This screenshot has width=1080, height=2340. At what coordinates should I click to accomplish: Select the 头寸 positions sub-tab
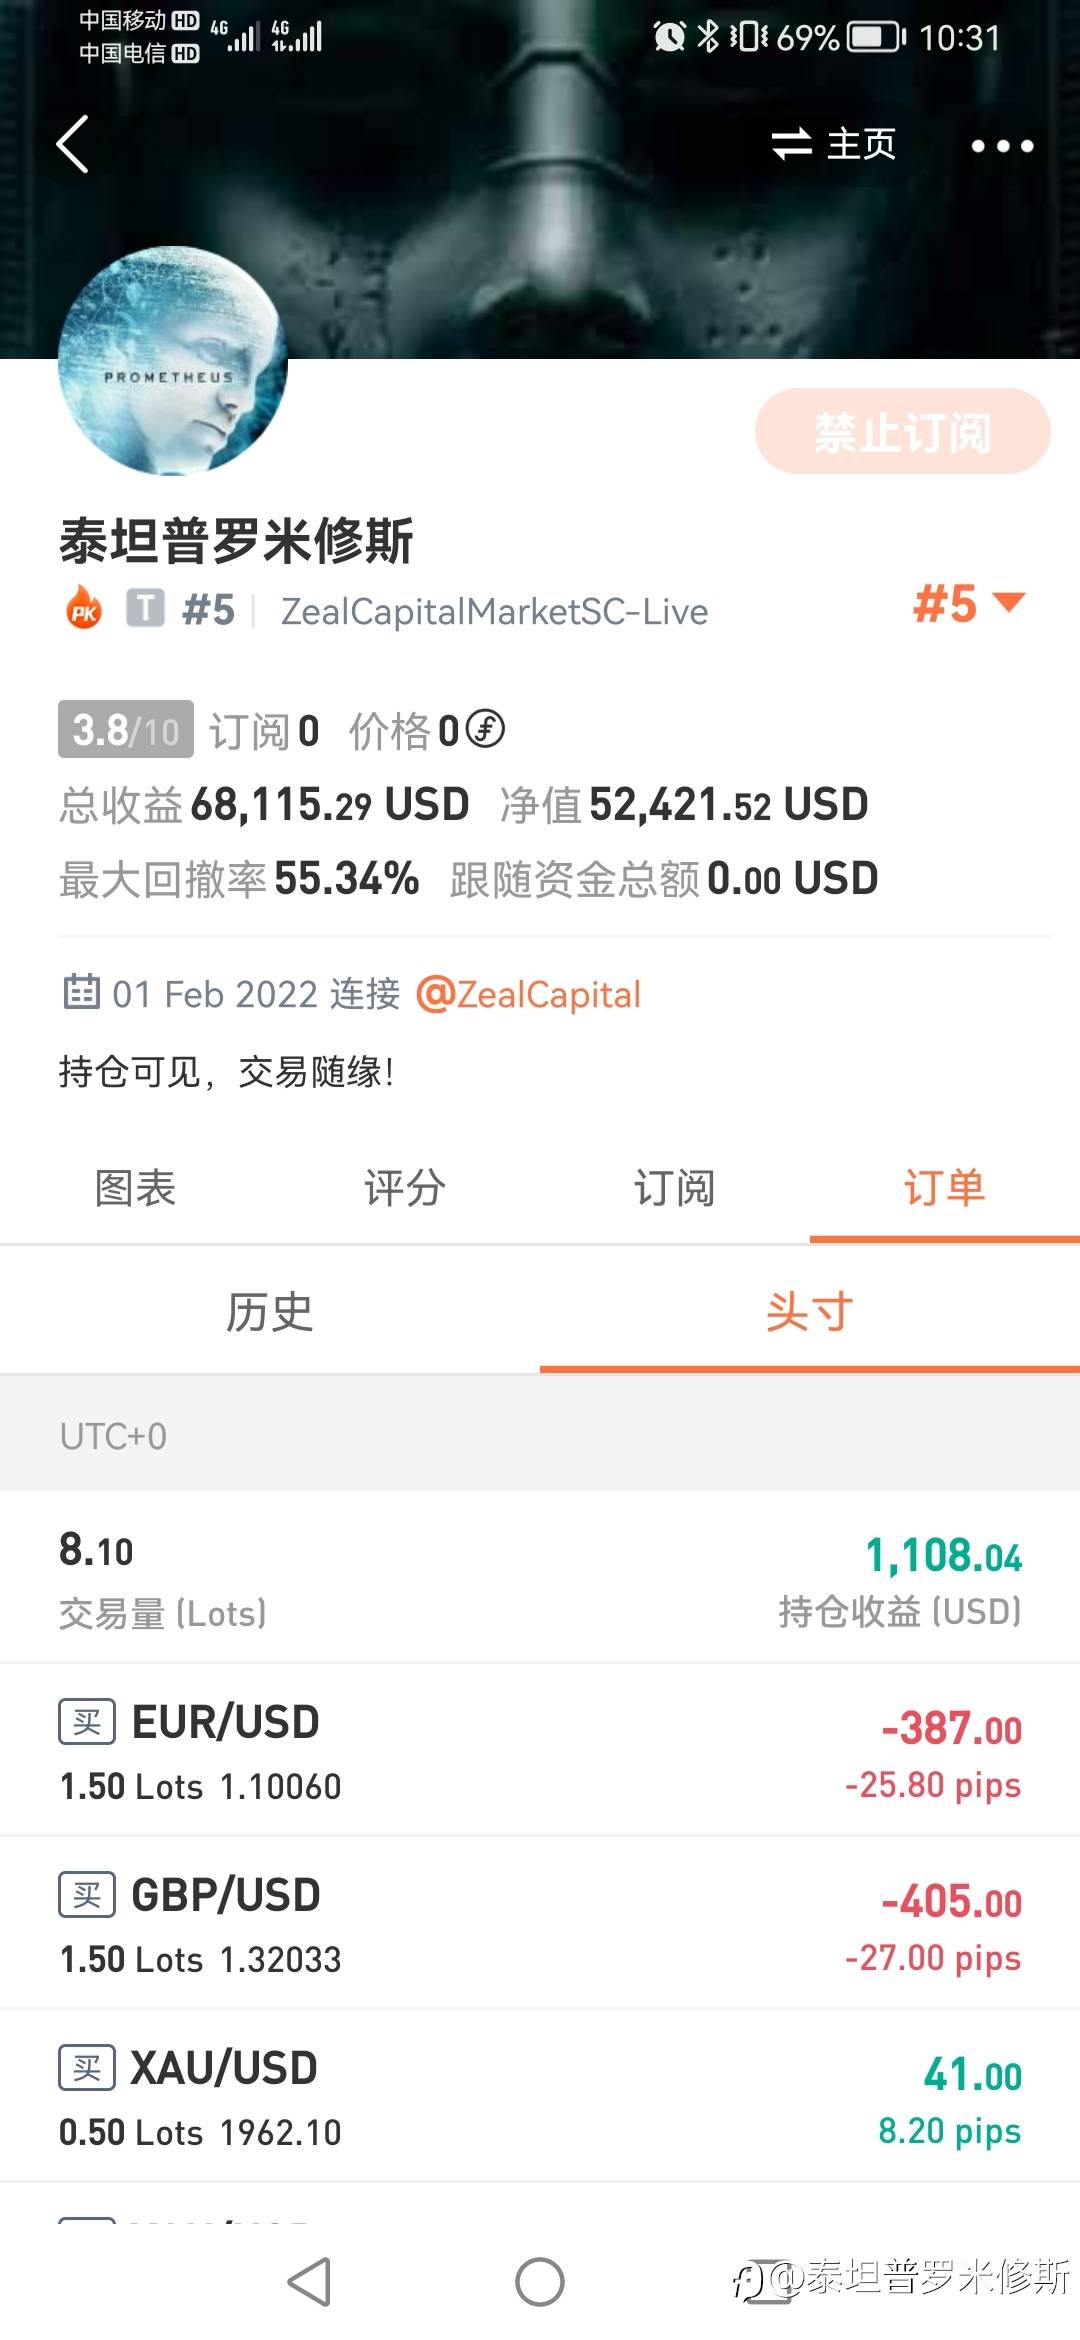point(810,1312)
